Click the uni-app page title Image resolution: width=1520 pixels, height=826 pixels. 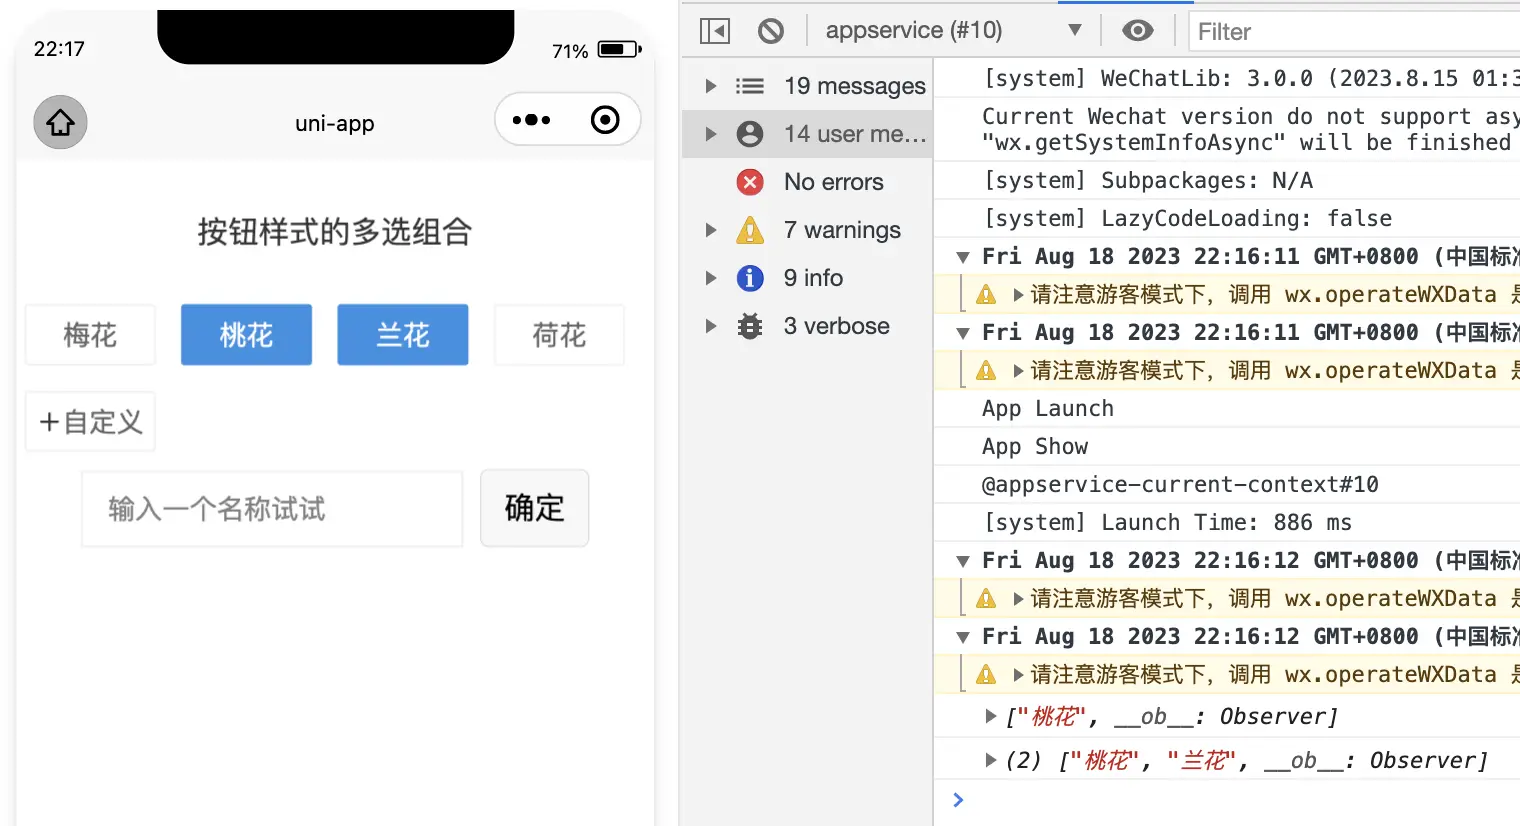(334, 123)
